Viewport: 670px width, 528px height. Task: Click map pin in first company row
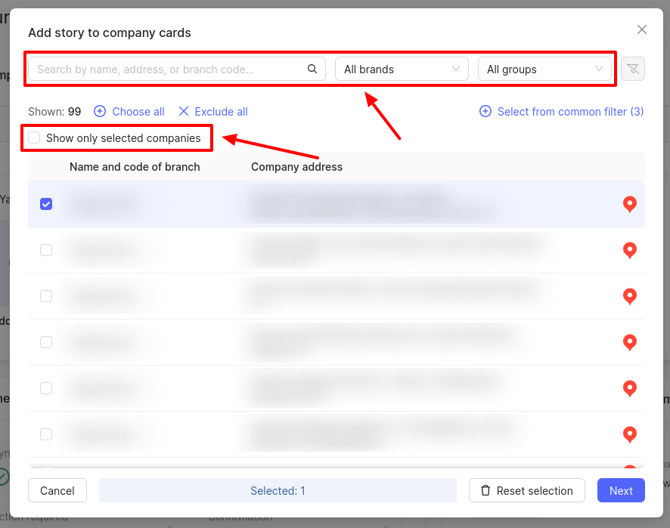[630, 204]
